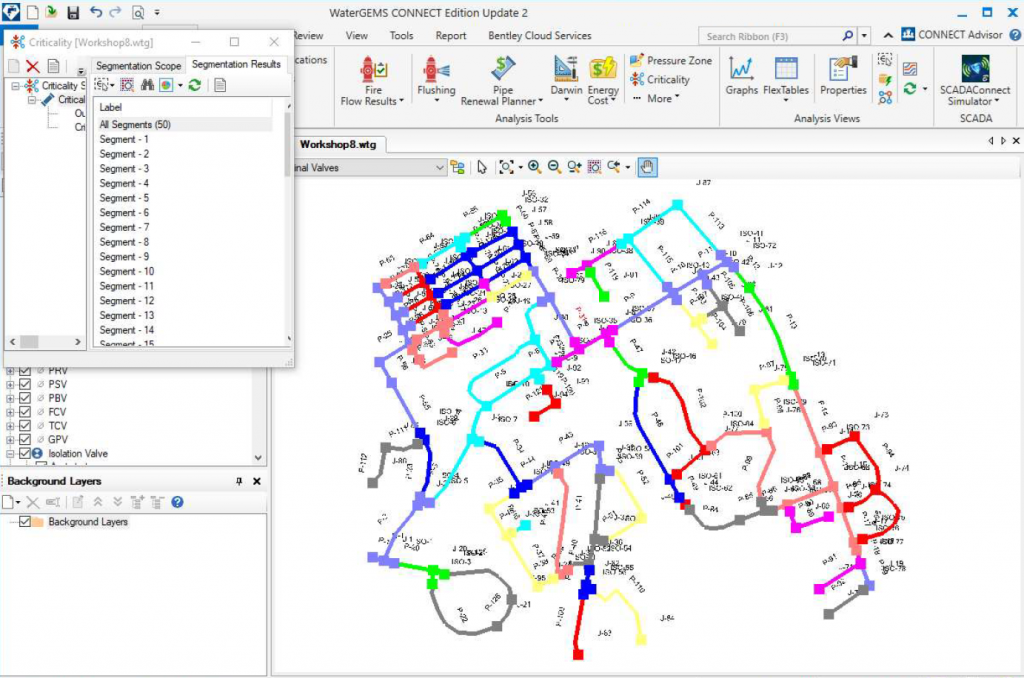
Task: Open the More dropdown in Analysis Tools
Action: [659, 99]
